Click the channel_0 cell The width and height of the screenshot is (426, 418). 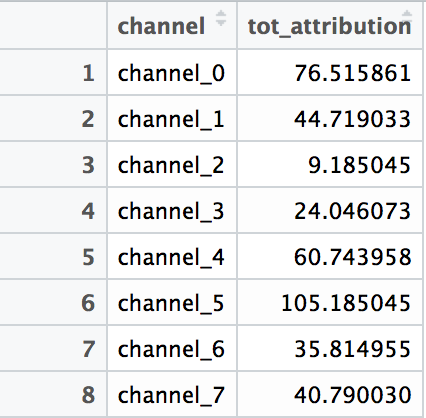click(172, 72)
